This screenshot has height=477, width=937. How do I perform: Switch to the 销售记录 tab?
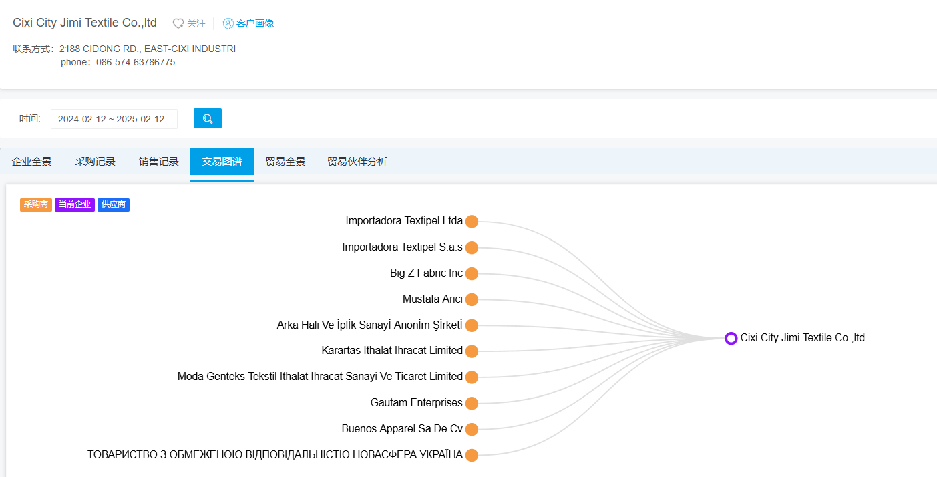(158, 161)
